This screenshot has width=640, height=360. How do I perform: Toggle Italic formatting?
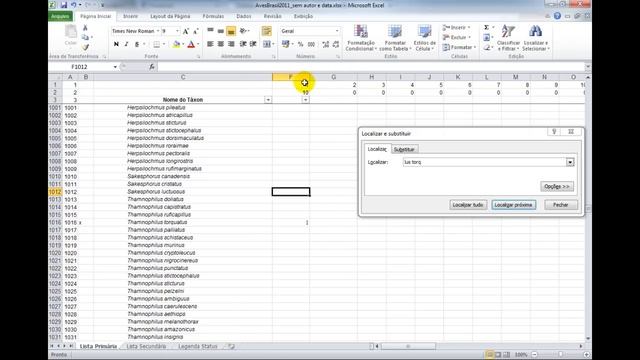[x=127, y=44]
